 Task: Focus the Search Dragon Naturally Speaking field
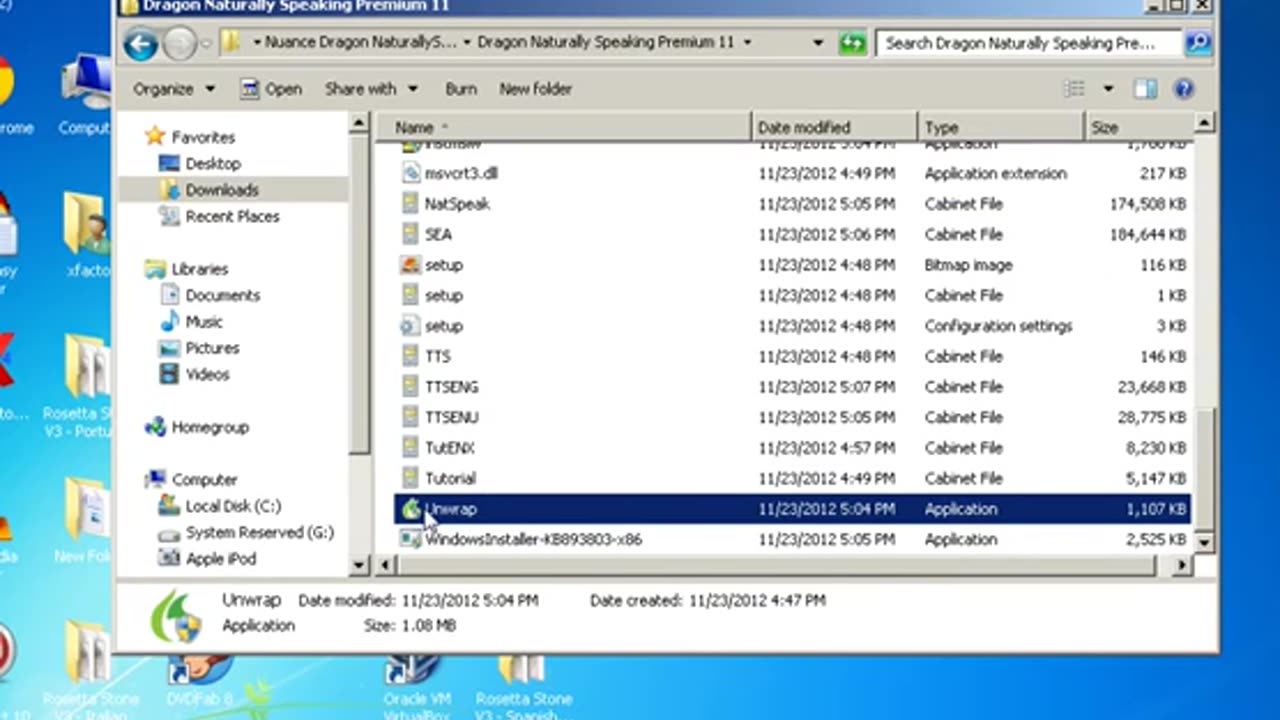click(1030, 43)
